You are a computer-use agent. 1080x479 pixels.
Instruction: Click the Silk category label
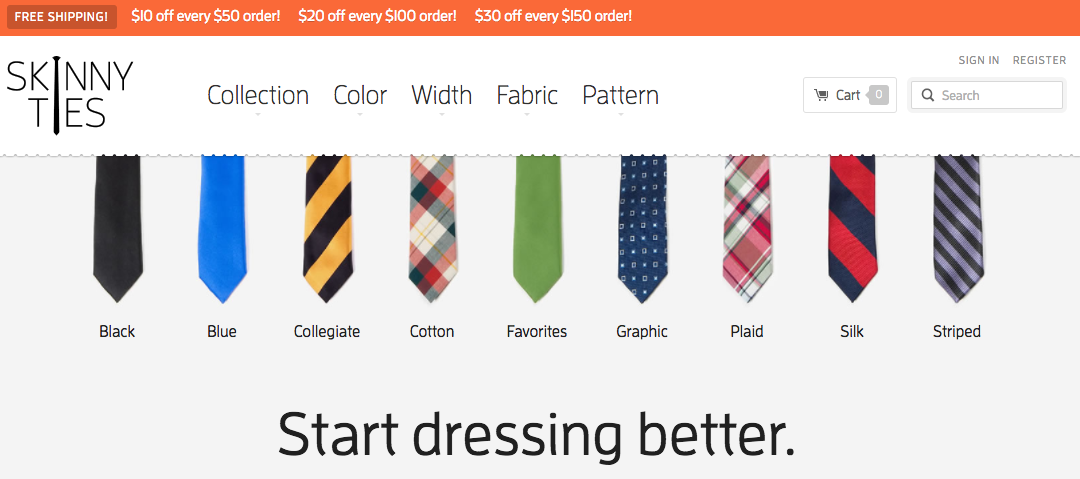click(852, 331)
